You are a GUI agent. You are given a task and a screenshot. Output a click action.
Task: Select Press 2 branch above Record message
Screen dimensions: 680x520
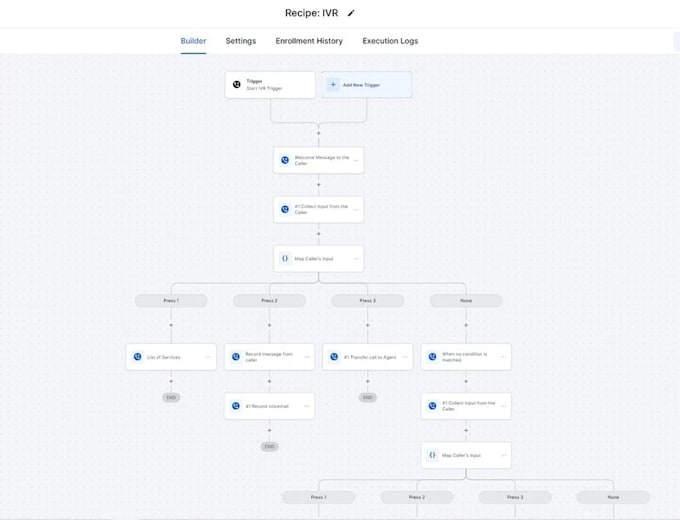point(269,301)
